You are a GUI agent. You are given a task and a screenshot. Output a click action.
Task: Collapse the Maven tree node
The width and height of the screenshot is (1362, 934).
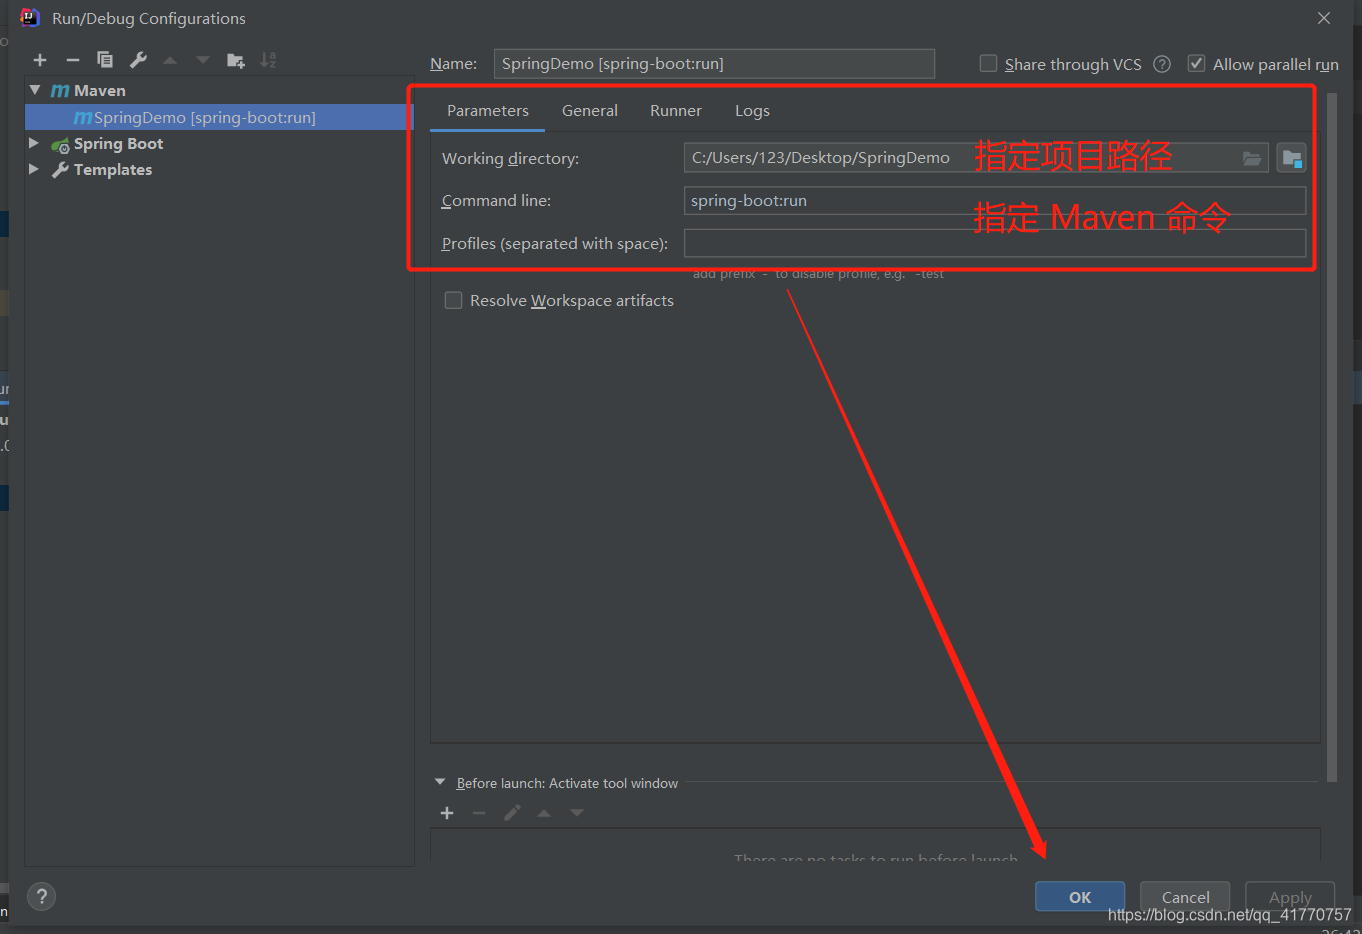click(x=35, y=90)
